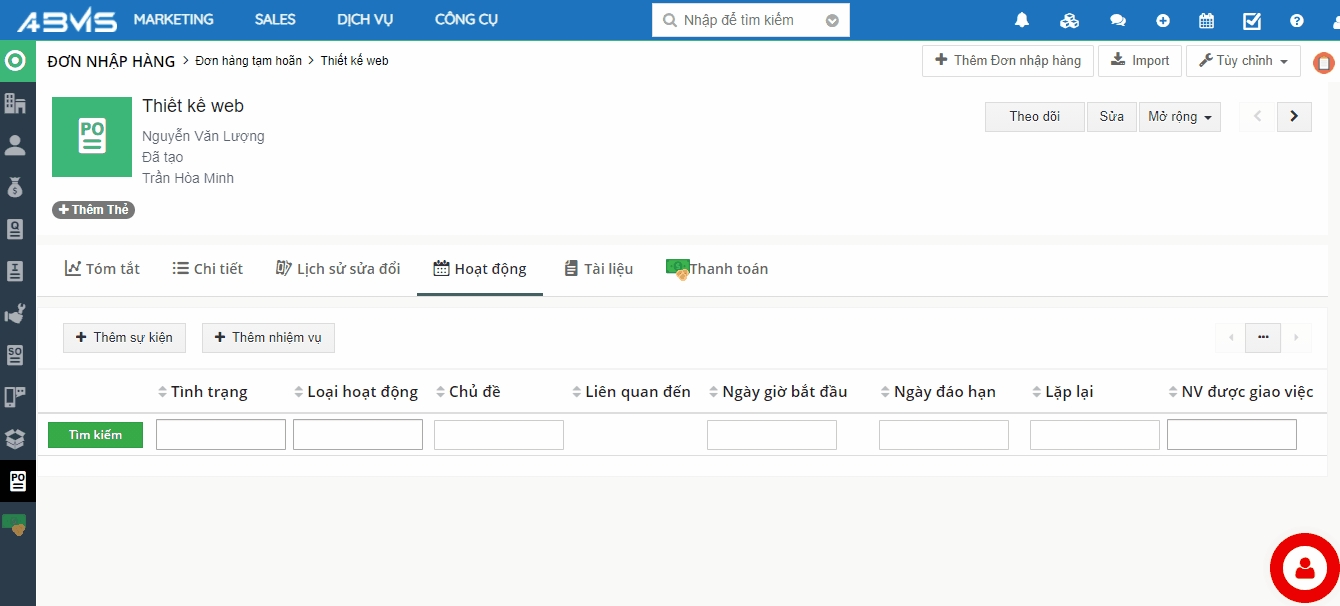The width and height of the screenshot is (1340, 606).
Task: Open the notifications bell icon
Action: tap(1022, 20)
